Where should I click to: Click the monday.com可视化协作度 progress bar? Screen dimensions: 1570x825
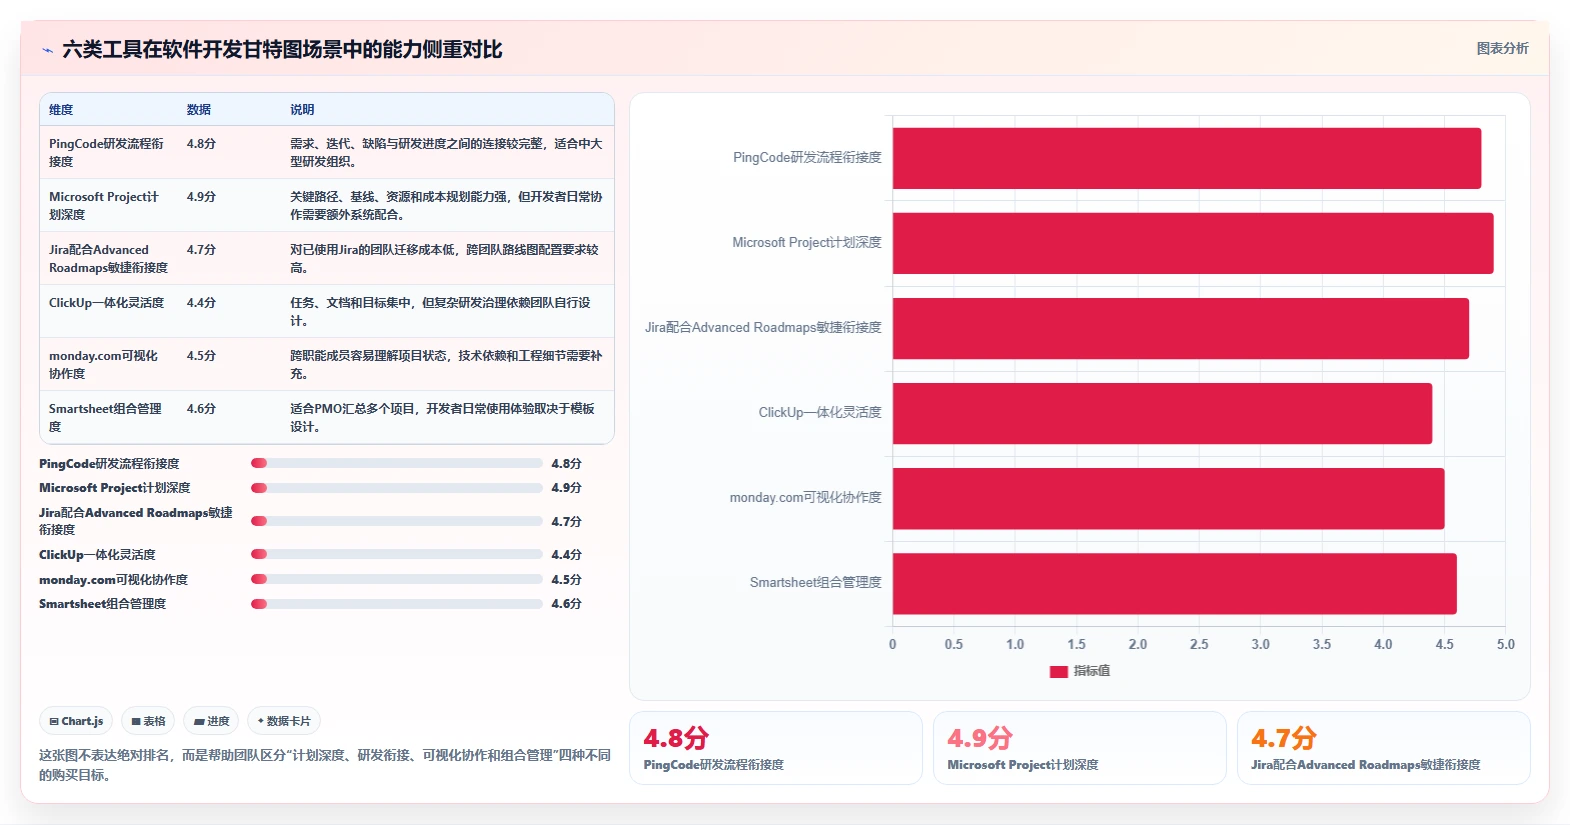(397, 579)
